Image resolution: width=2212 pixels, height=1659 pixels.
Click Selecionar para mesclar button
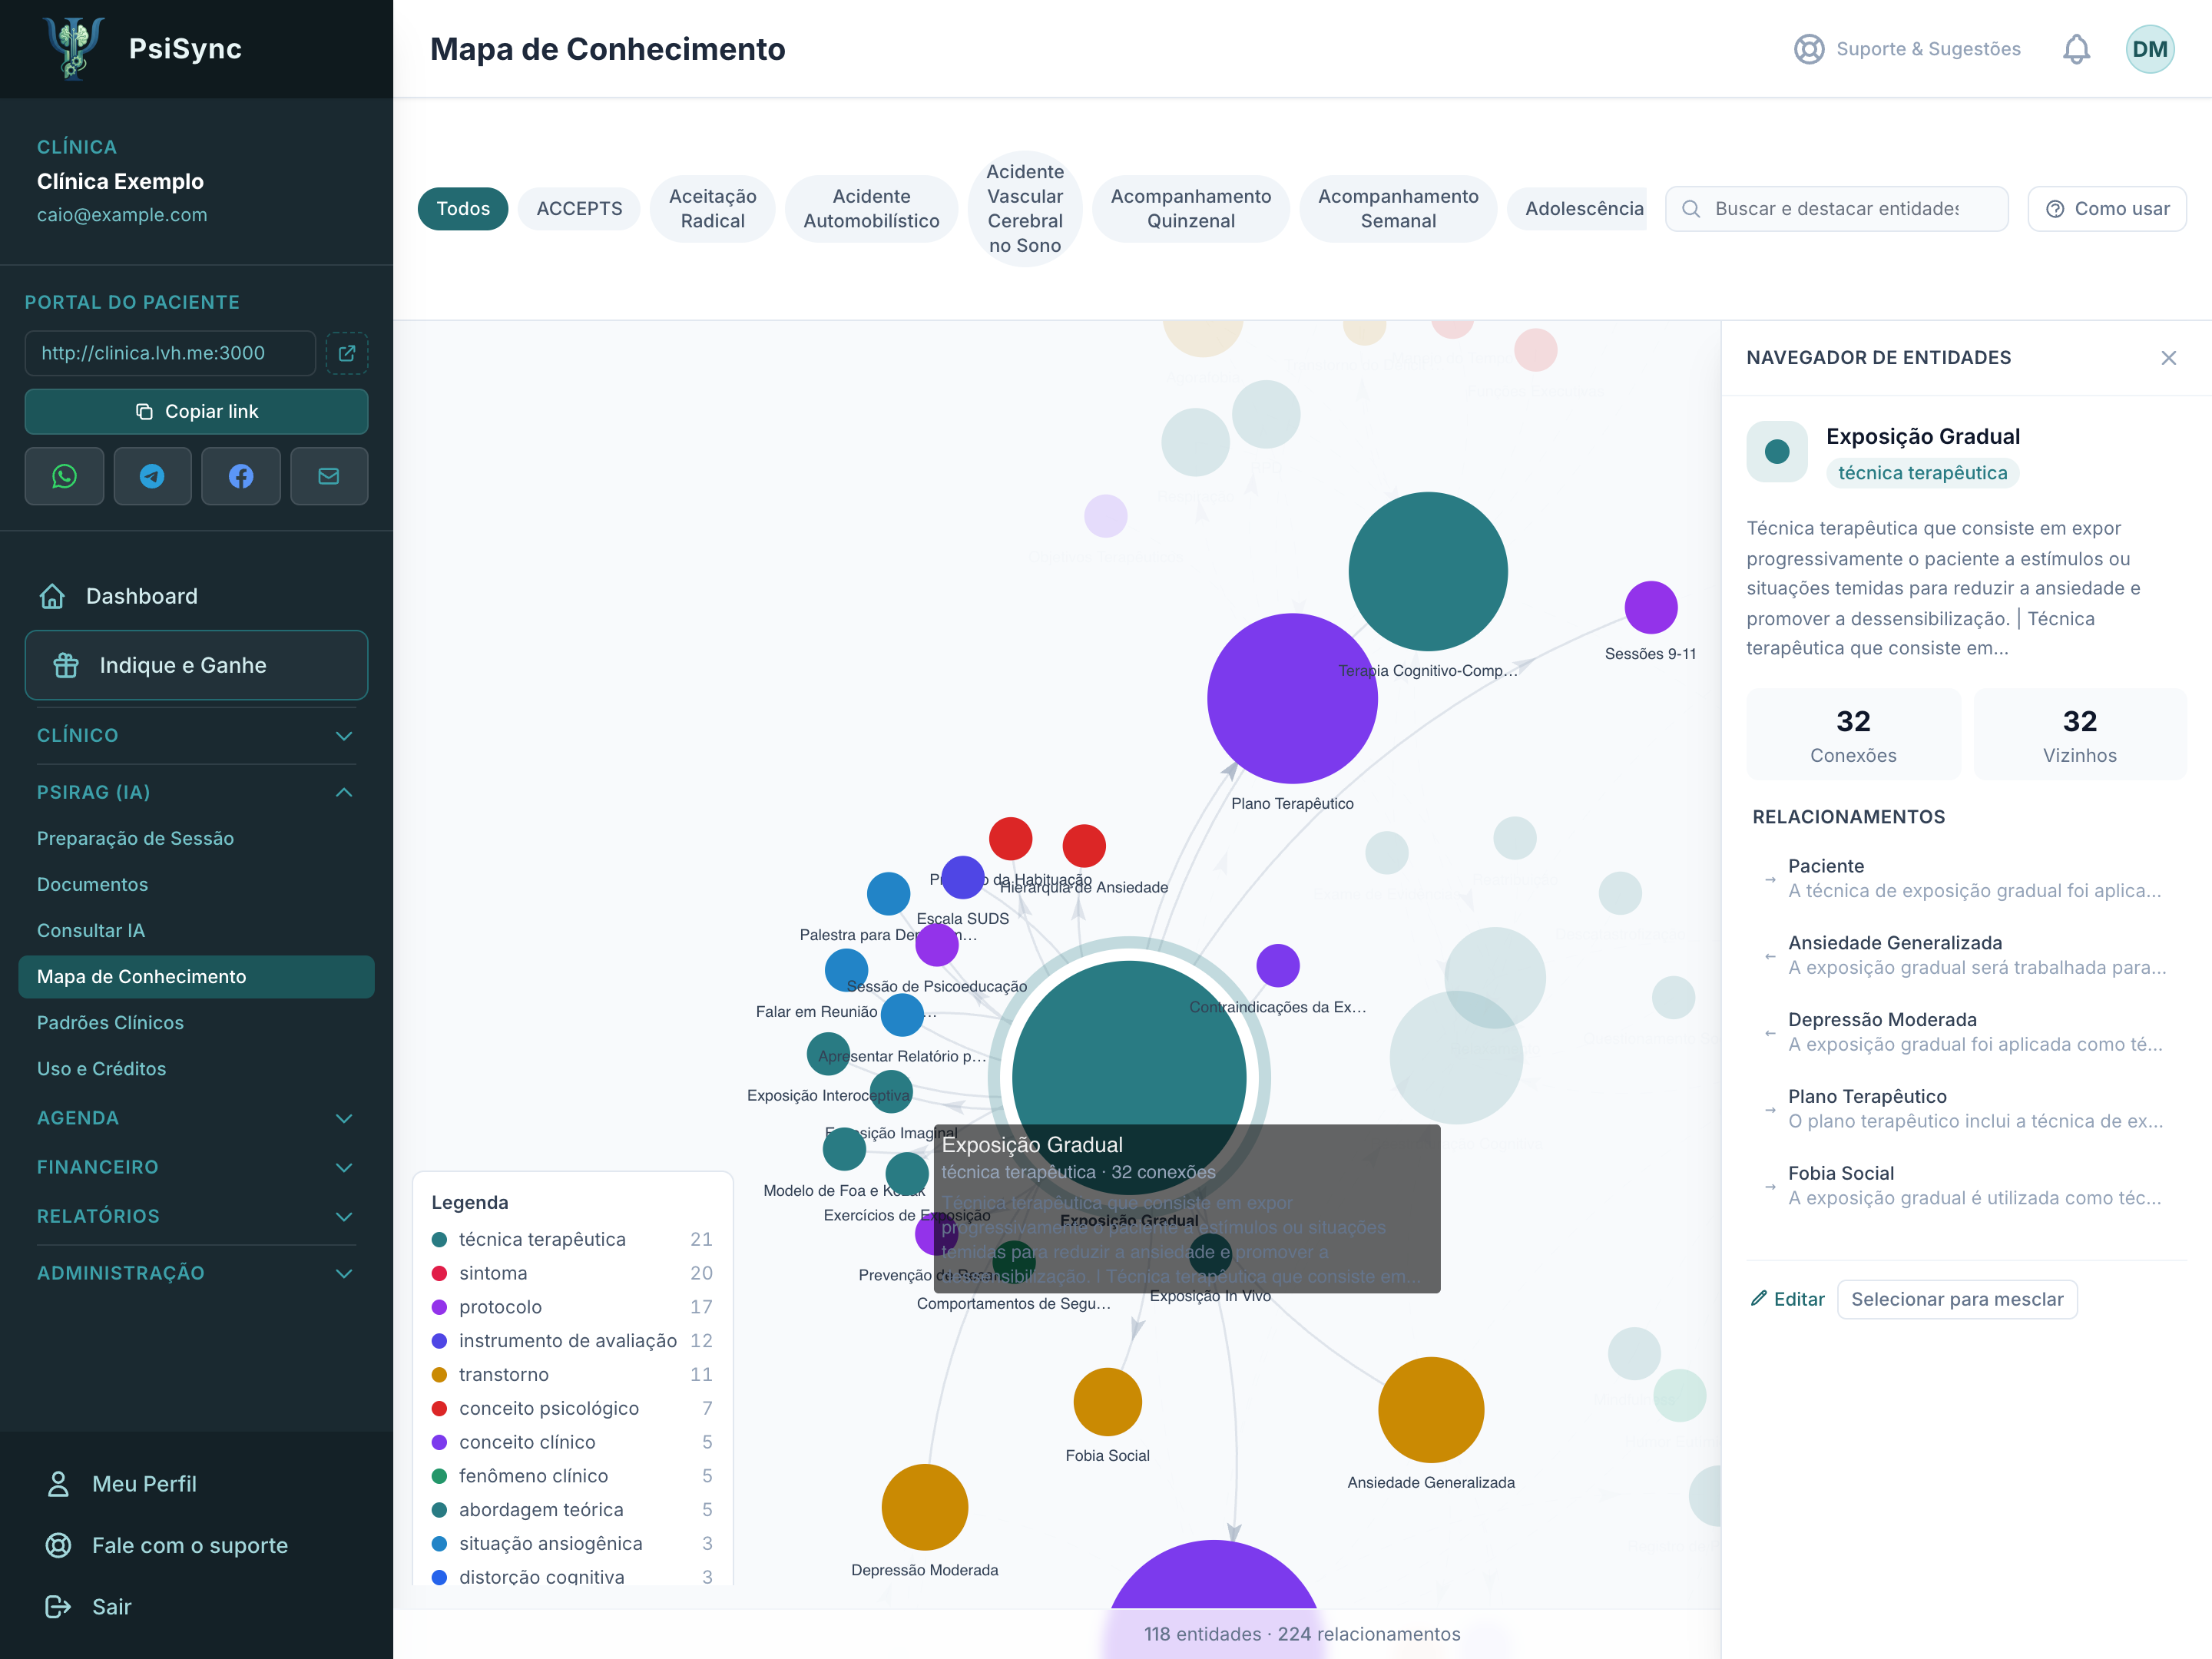[x=1956, y=1299]
